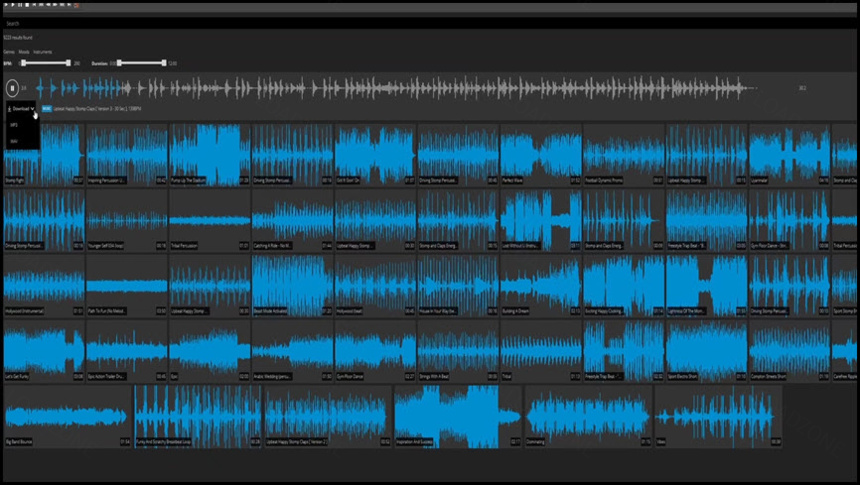
Task: Click the red icon in the top toolbar
Action: 76,4
